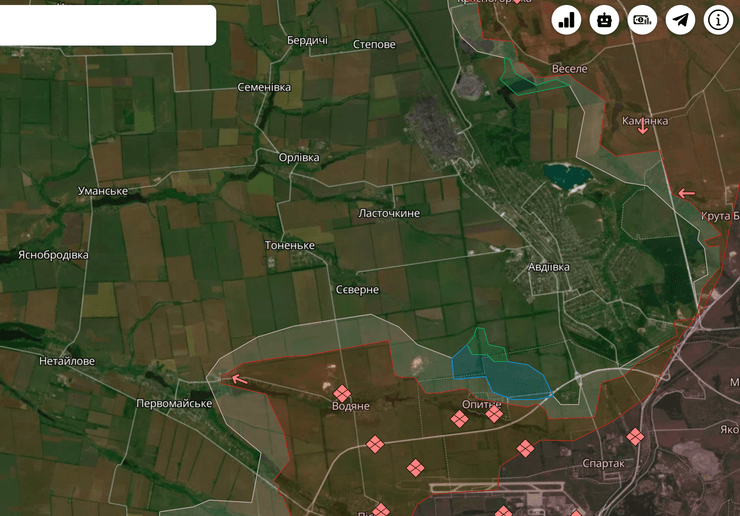Click the Уманське village label
The width and height of the screenshot is (740, 516).
(x=103, y=191)
